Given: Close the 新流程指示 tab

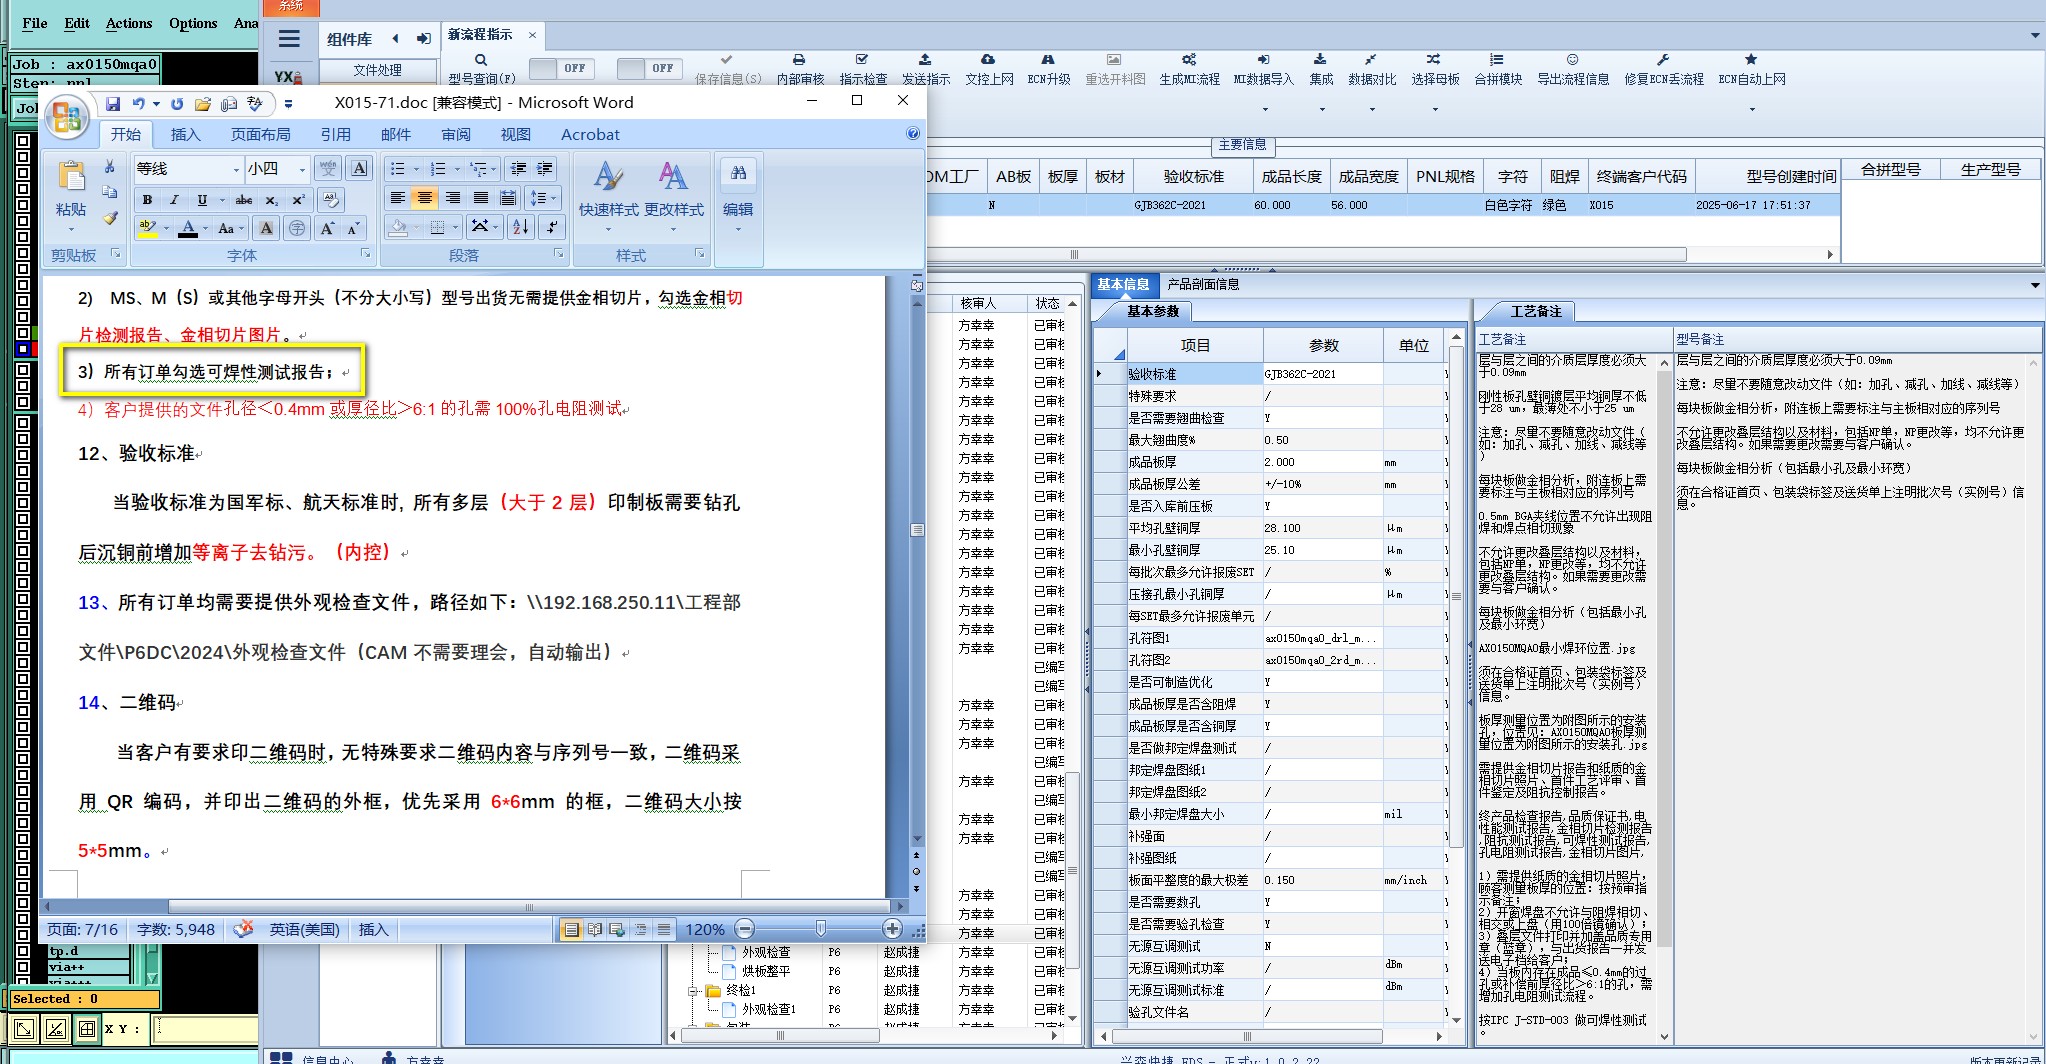Looking at the screenshot, I should point(532,35).
